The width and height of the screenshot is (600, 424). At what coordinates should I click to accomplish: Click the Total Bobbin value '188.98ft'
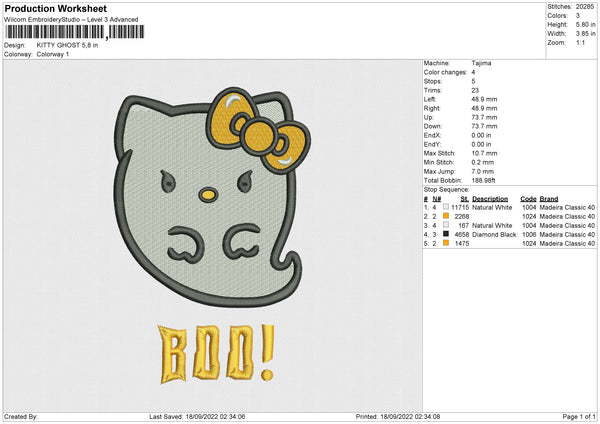click(483, 181)
